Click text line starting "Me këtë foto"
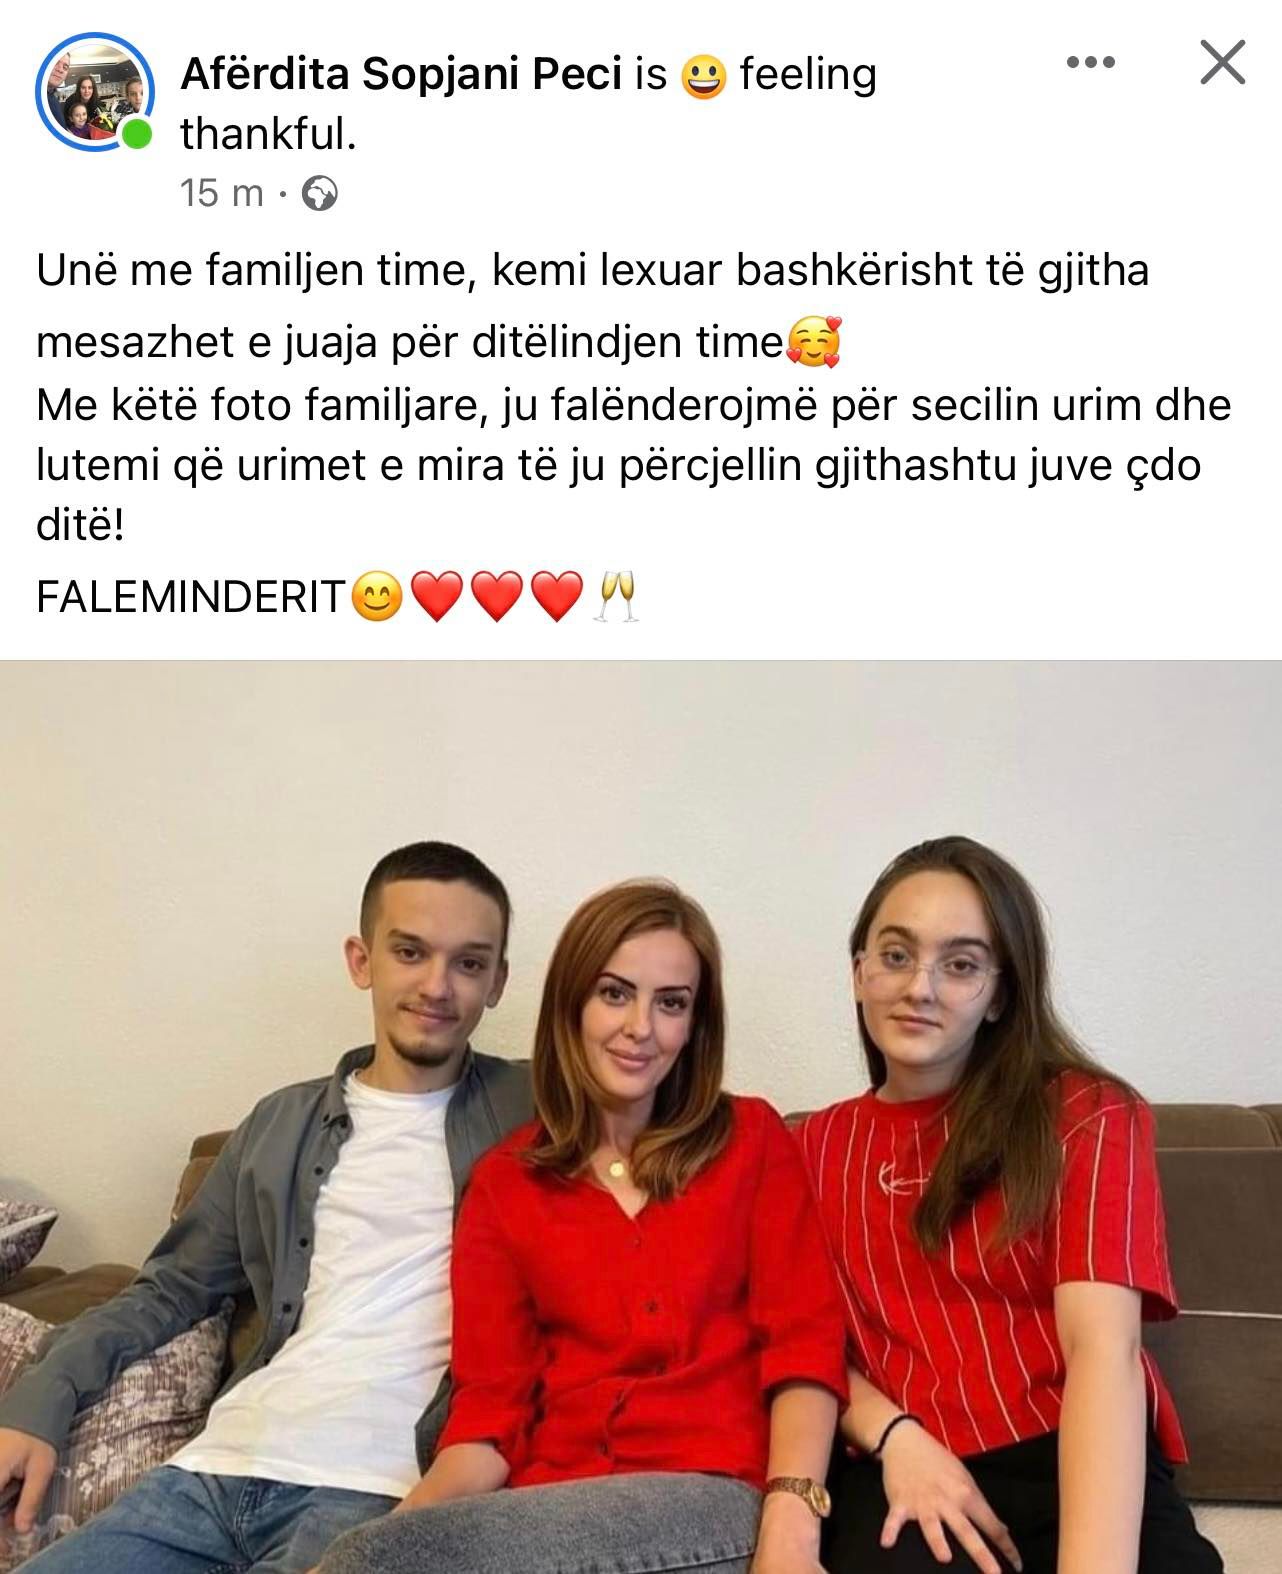Screen dimensions: 1282x1574 tap(633, 405)
